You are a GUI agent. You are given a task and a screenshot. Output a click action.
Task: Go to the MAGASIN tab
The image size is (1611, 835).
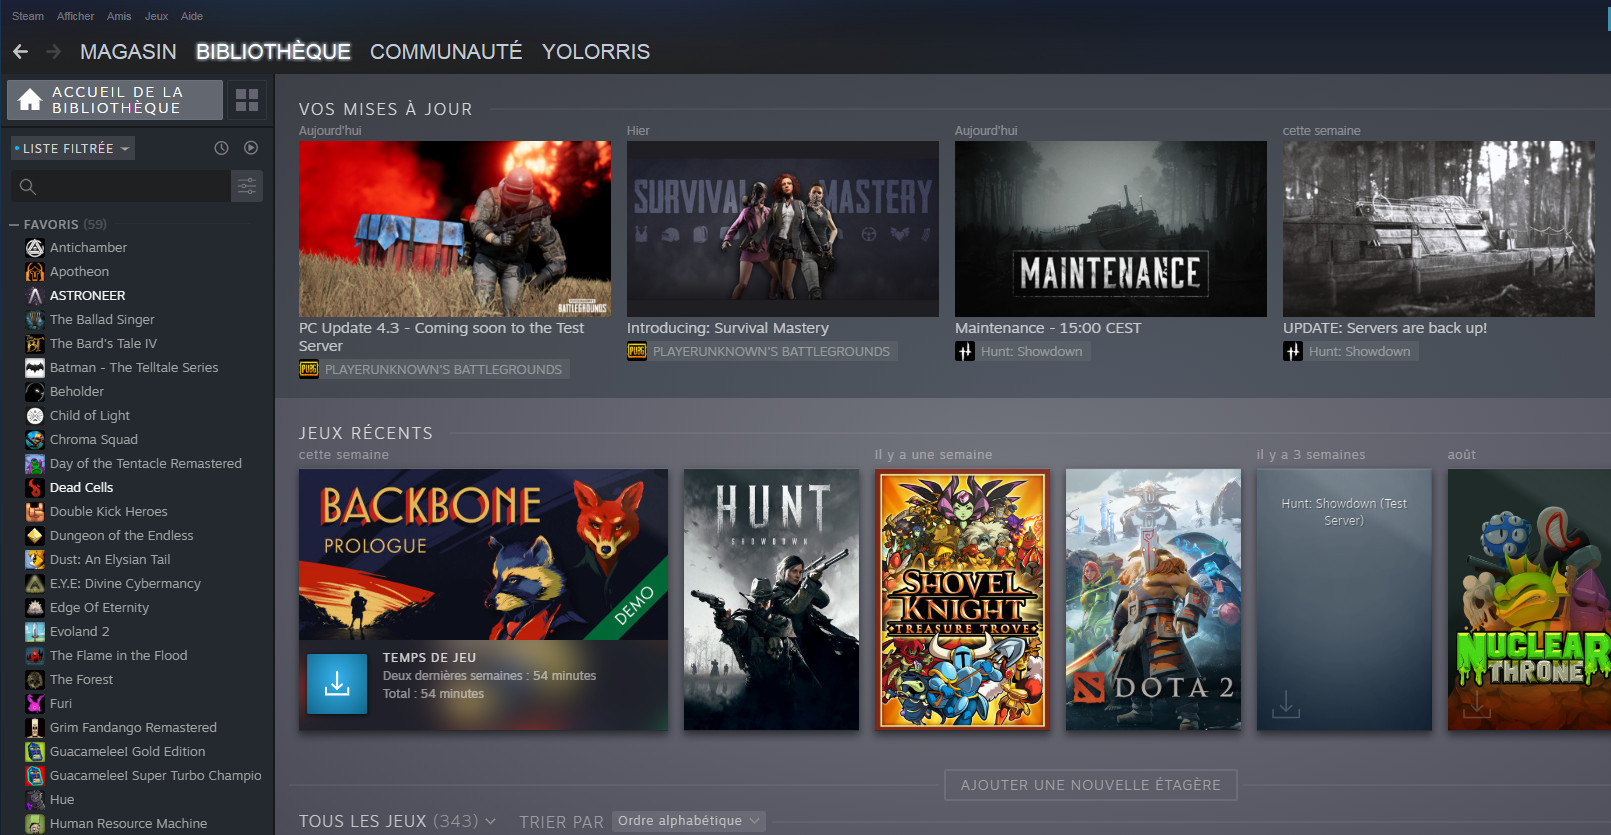pos(128,51)
